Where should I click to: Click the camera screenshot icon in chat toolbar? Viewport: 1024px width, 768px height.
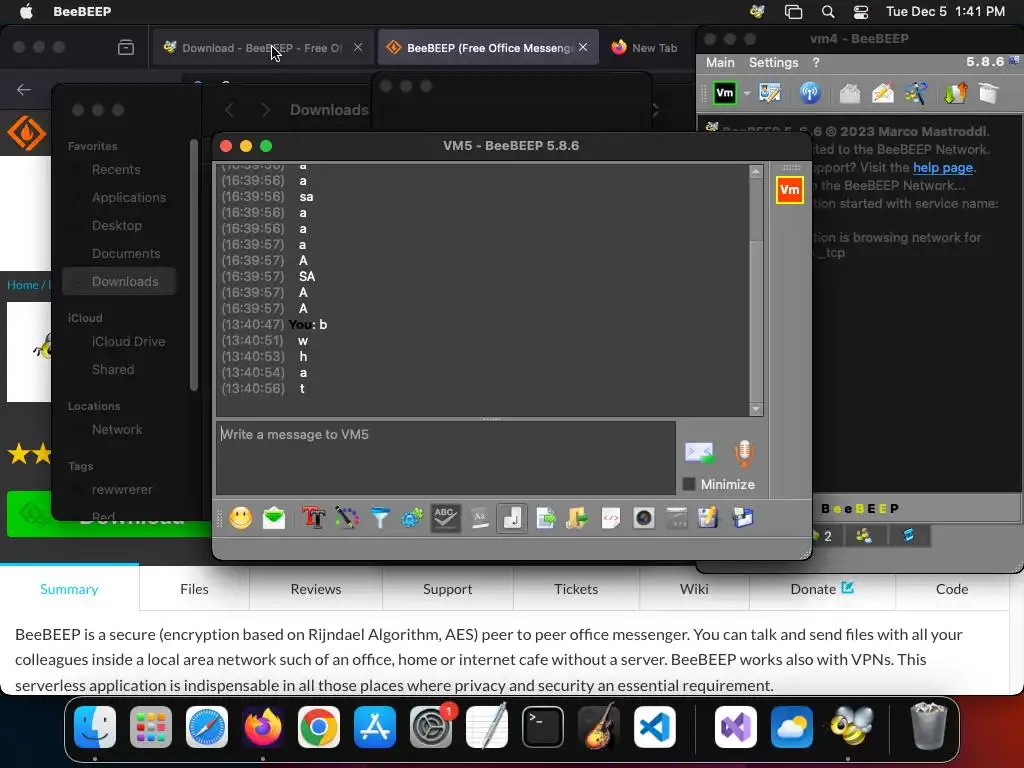coord(644,519)
